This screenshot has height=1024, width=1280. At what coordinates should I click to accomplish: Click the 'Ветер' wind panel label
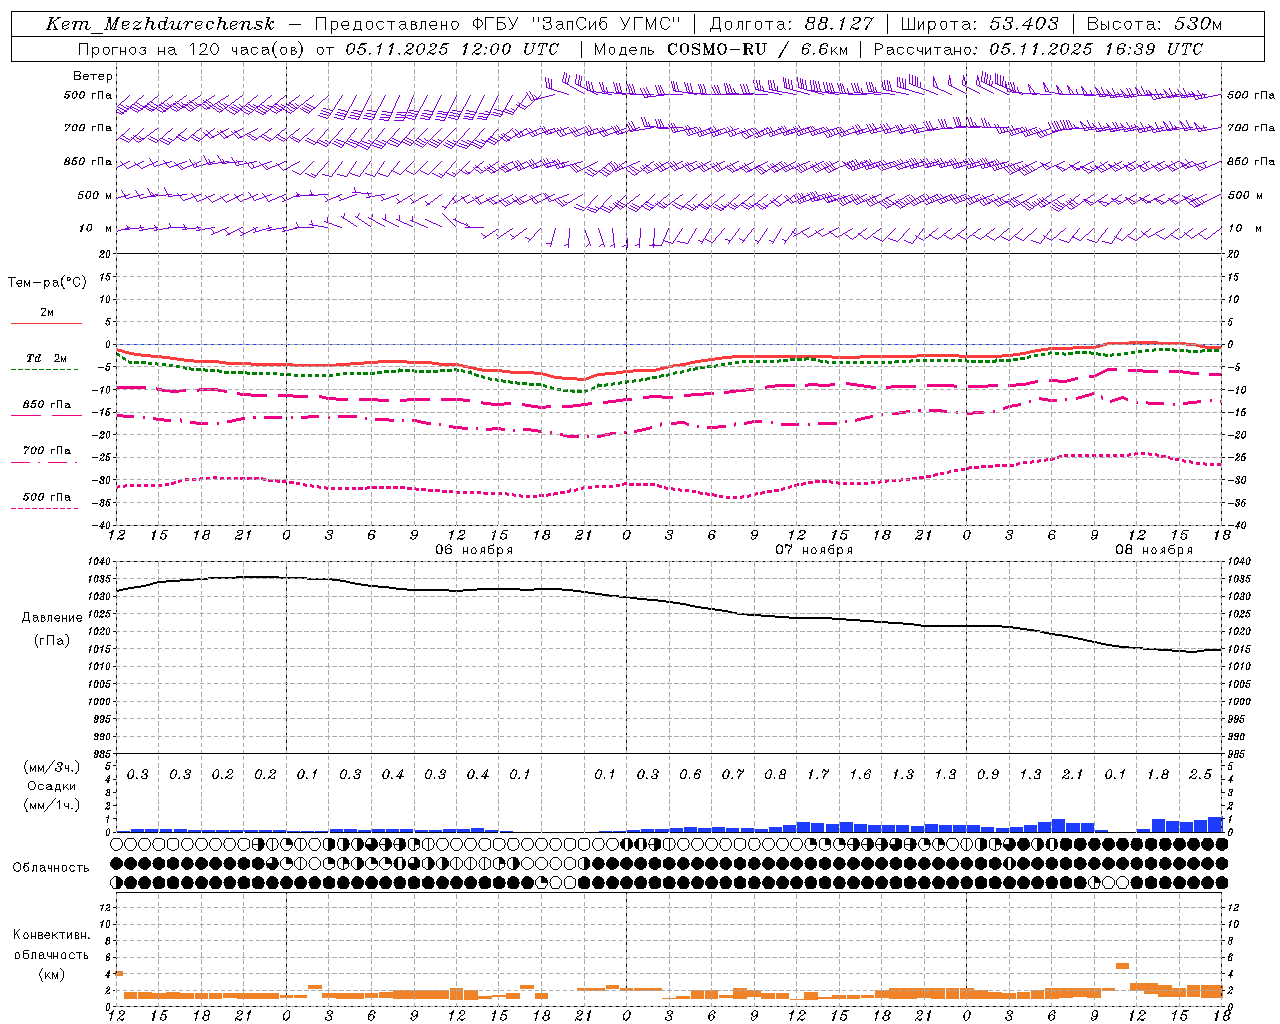tap(93, 76)
